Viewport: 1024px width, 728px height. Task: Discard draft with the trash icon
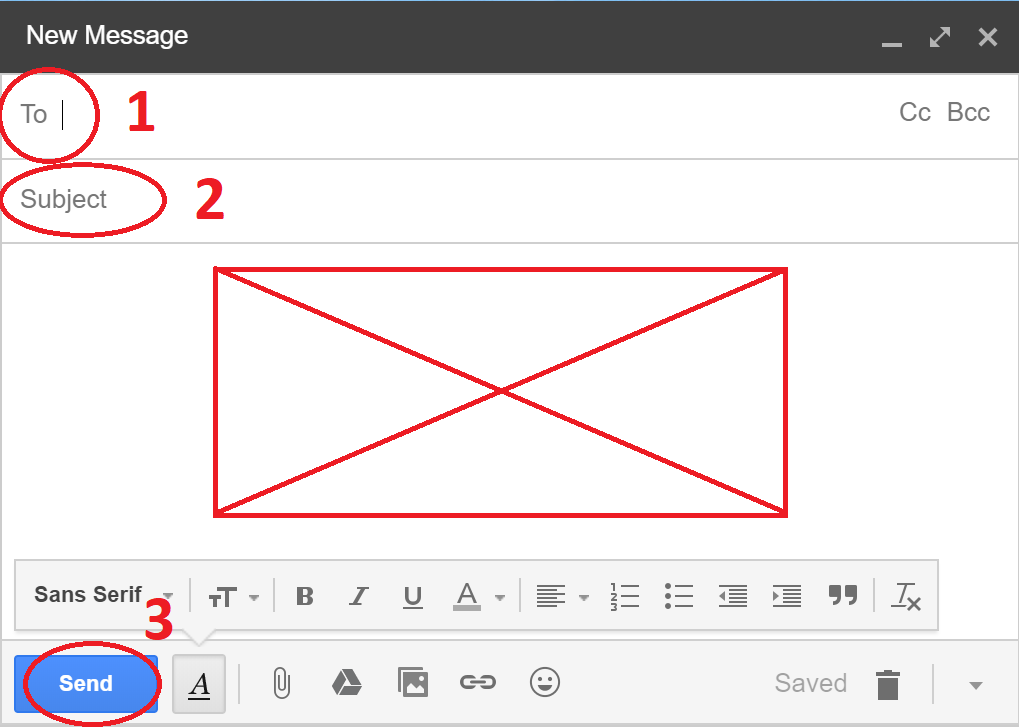pyautogui.click(x=887, y=684)
